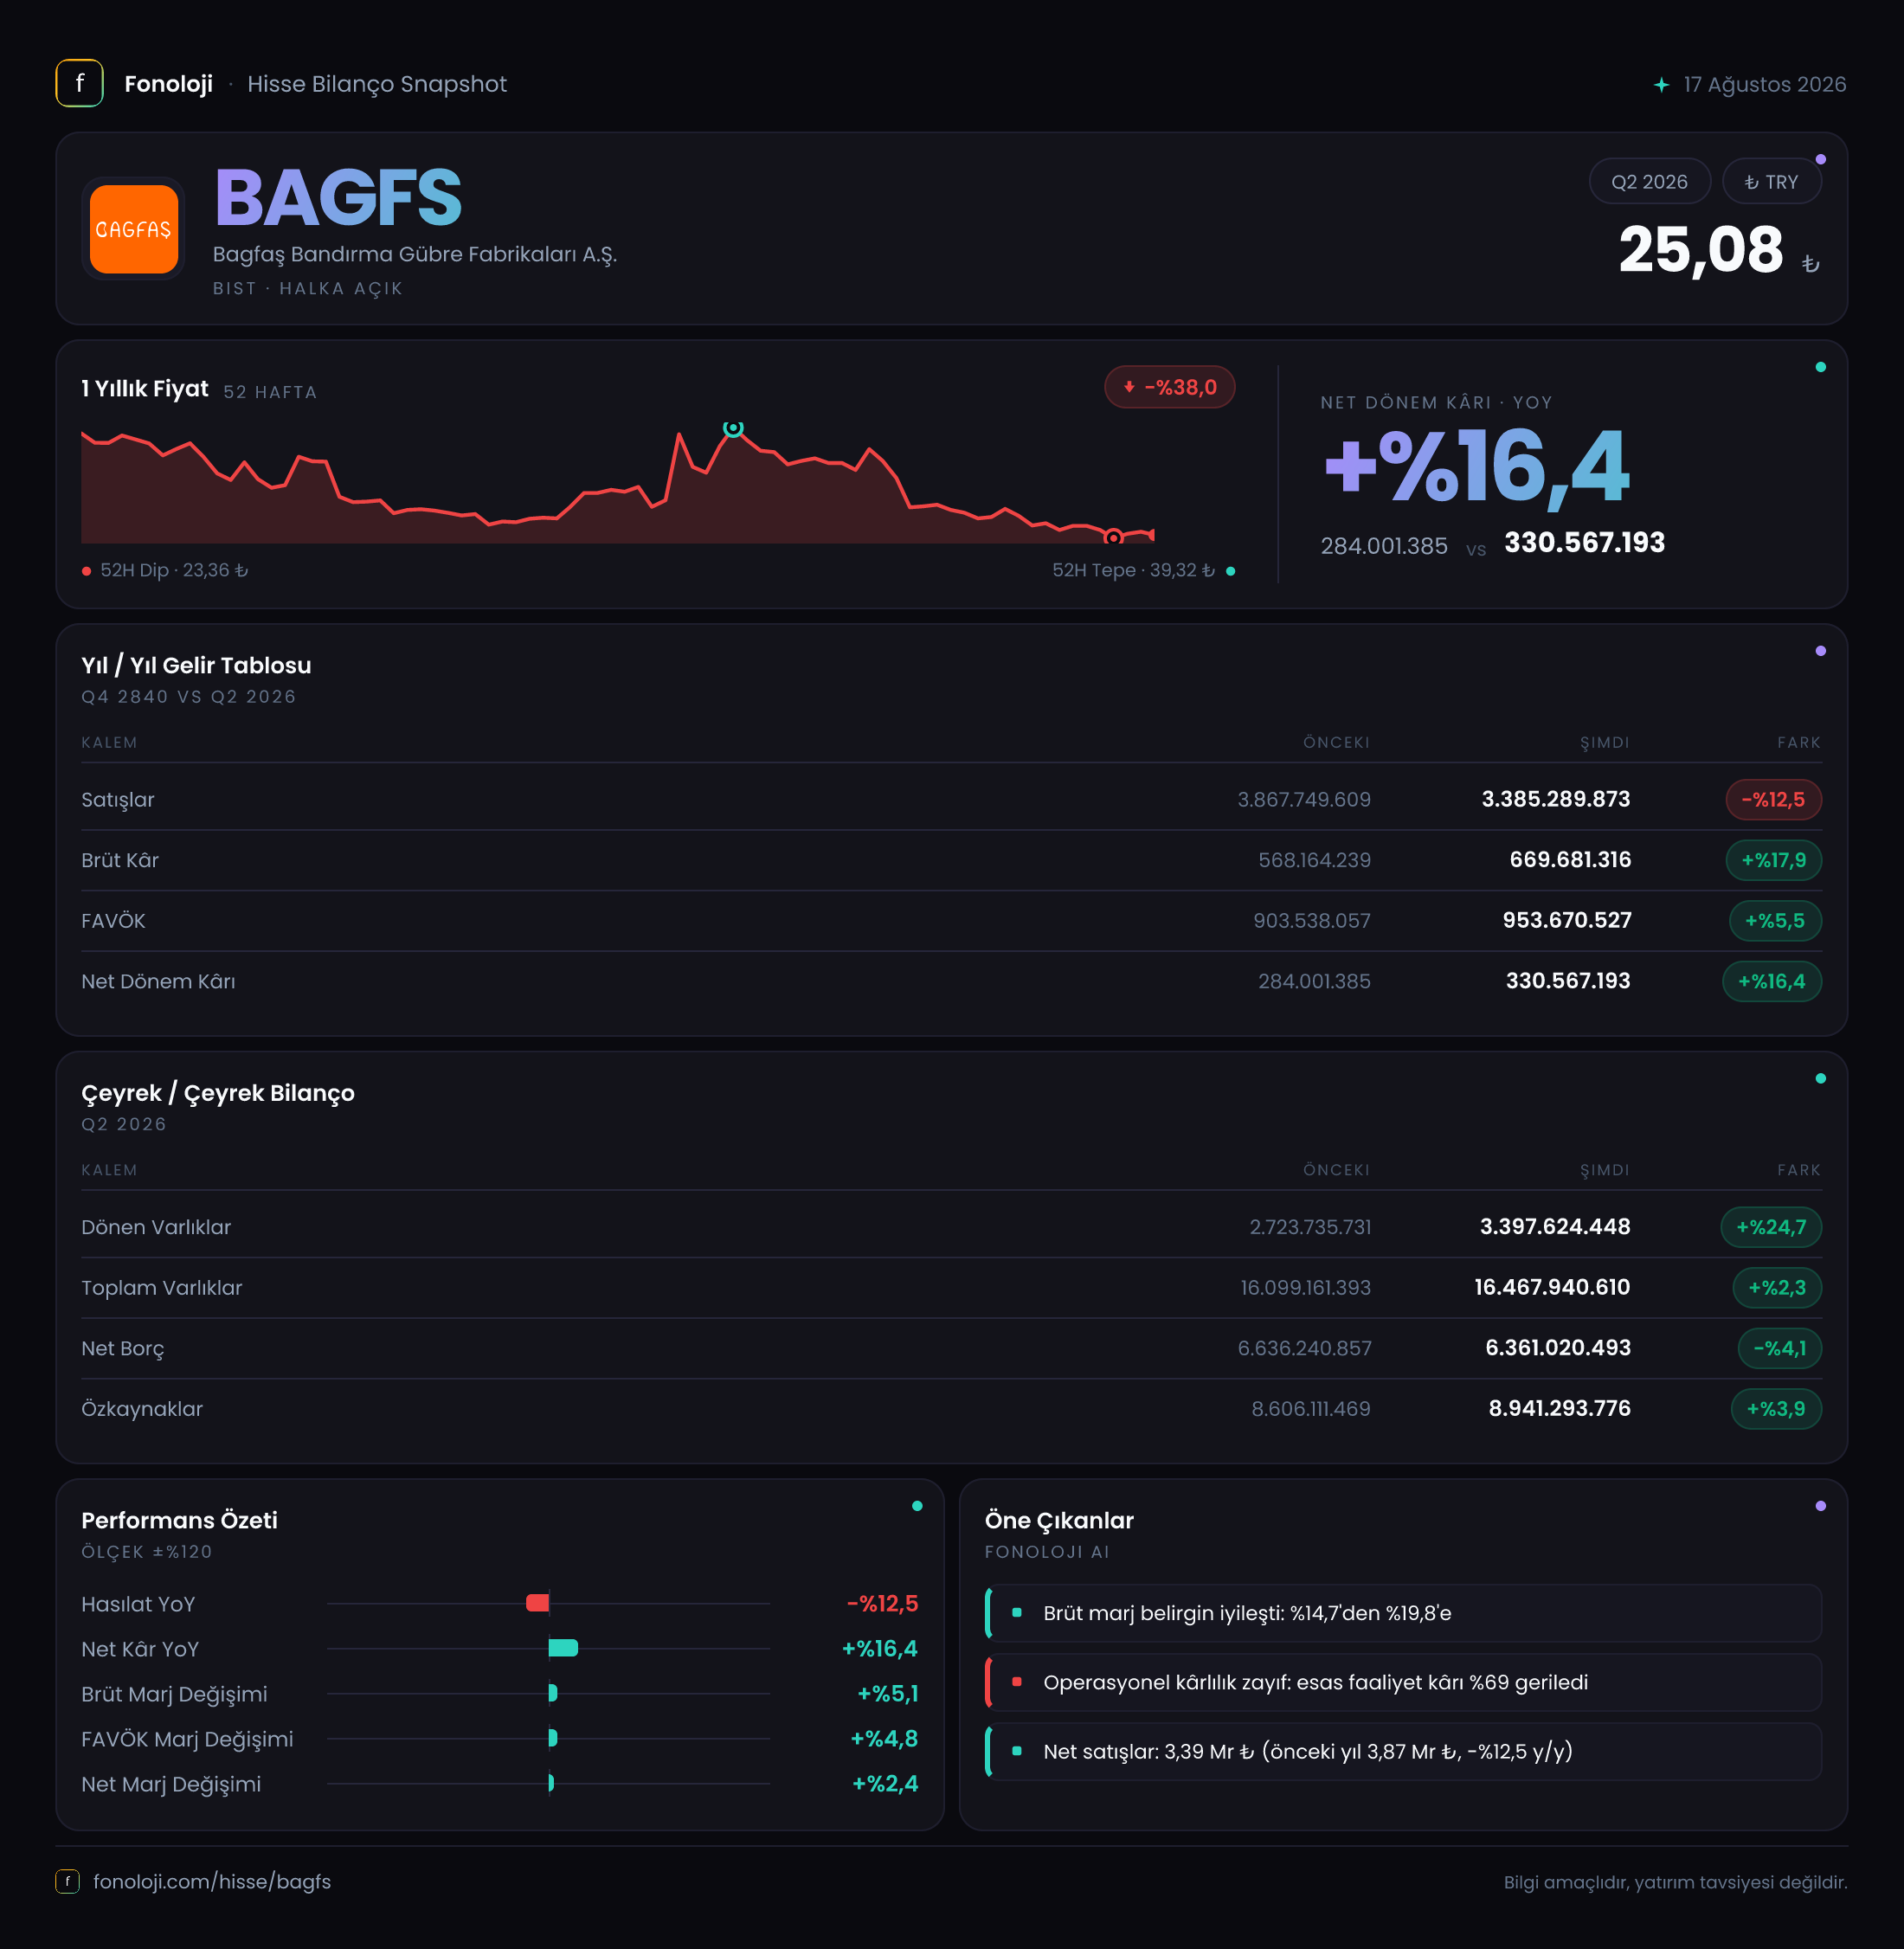Click the Net Borç current value 6.361.020.493
The image size is (1904, 1949).
point(1557,1348)
